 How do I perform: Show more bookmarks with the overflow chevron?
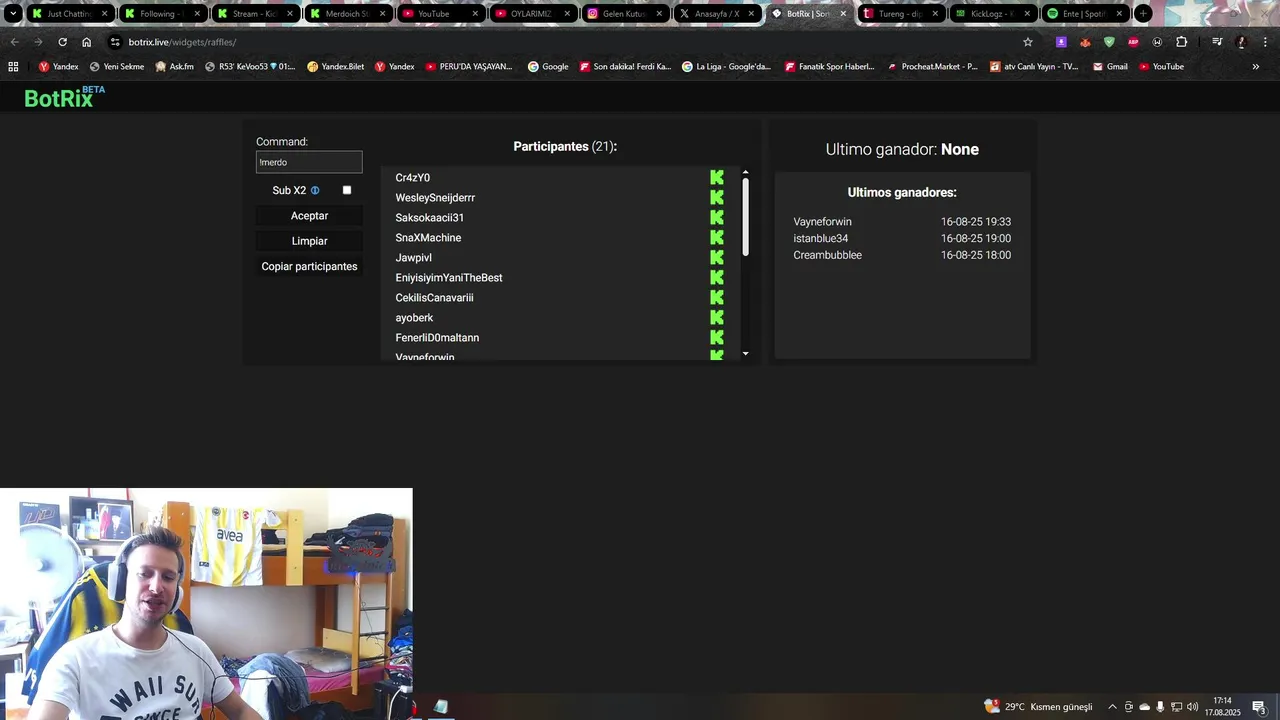(1256, 66)
